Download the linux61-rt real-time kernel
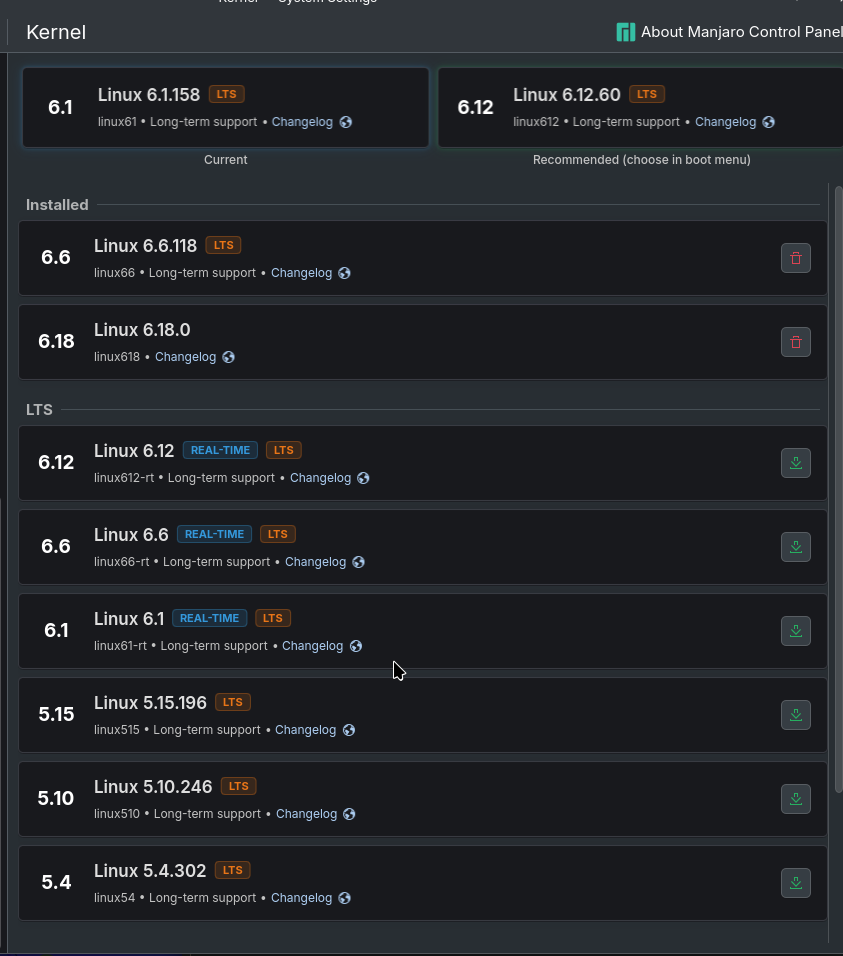This screenshot has width=843, height=956. click(x=795, y=631)
